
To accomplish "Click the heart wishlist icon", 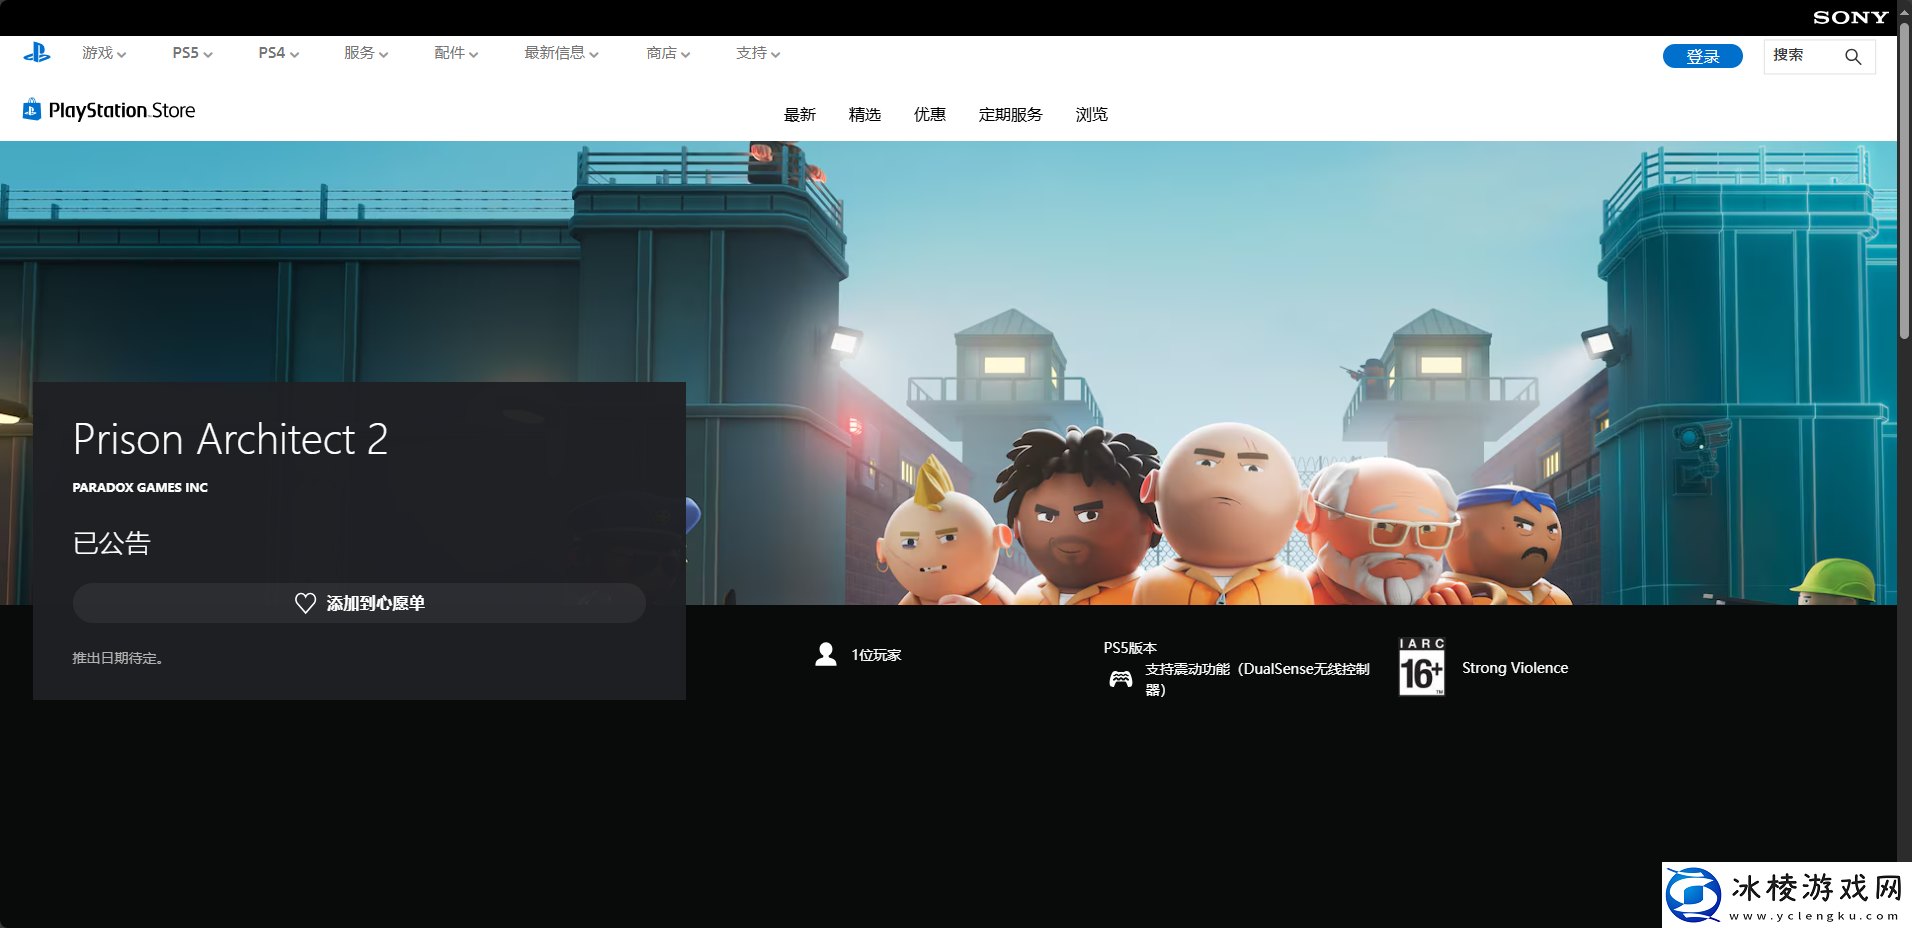I will click(x=305, y=603).
